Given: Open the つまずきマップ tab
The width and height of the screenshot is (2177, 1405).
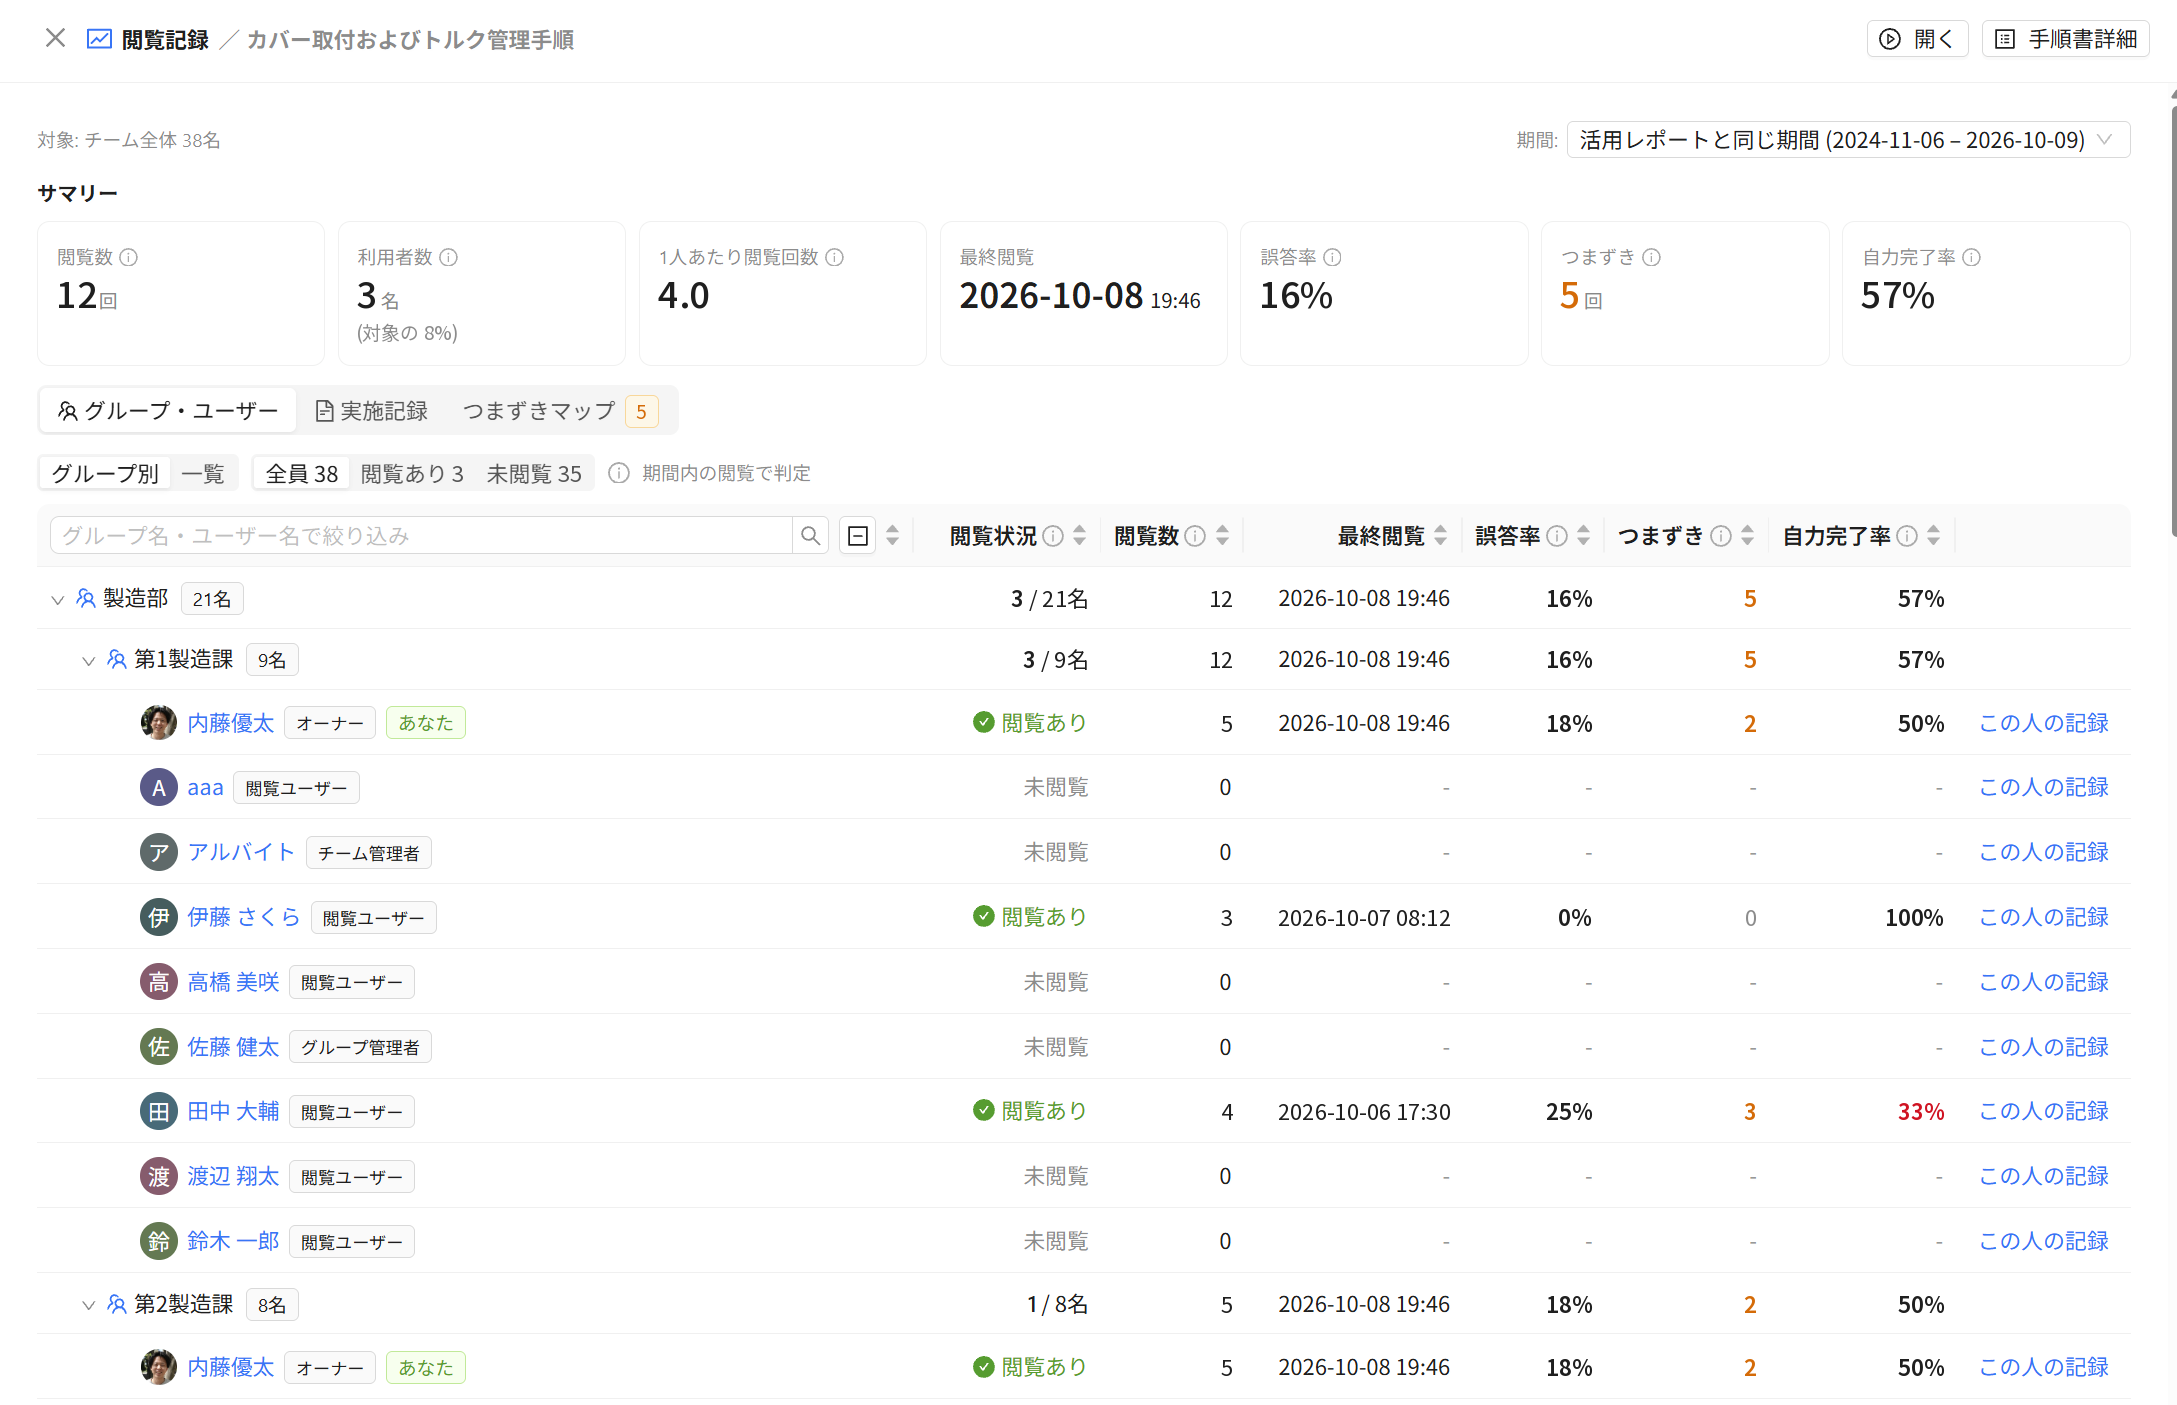Looking at the screenshot, I should tap(560, 411).
